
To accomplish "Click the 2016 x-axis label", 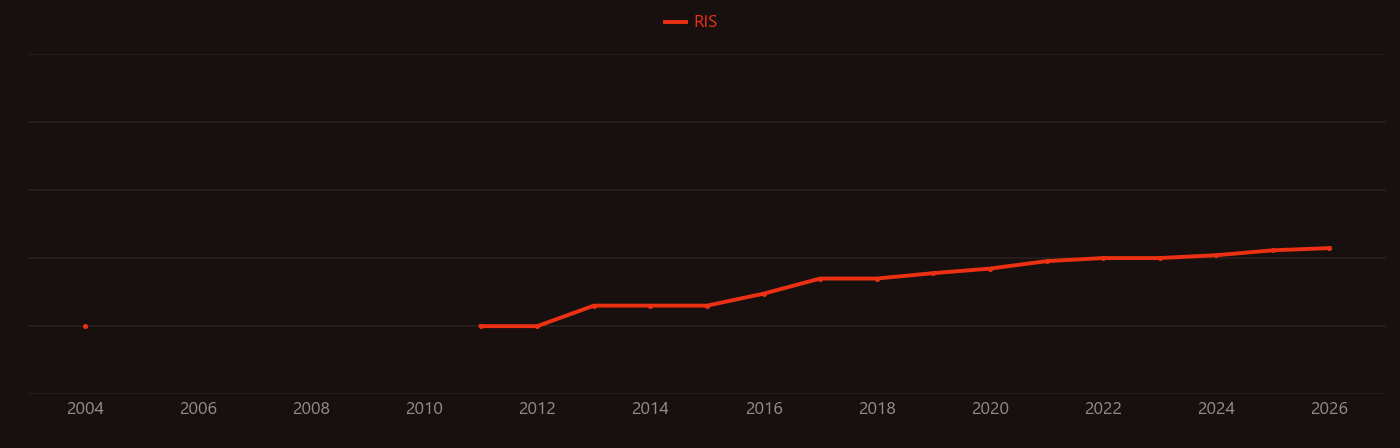I will point(764,409).
